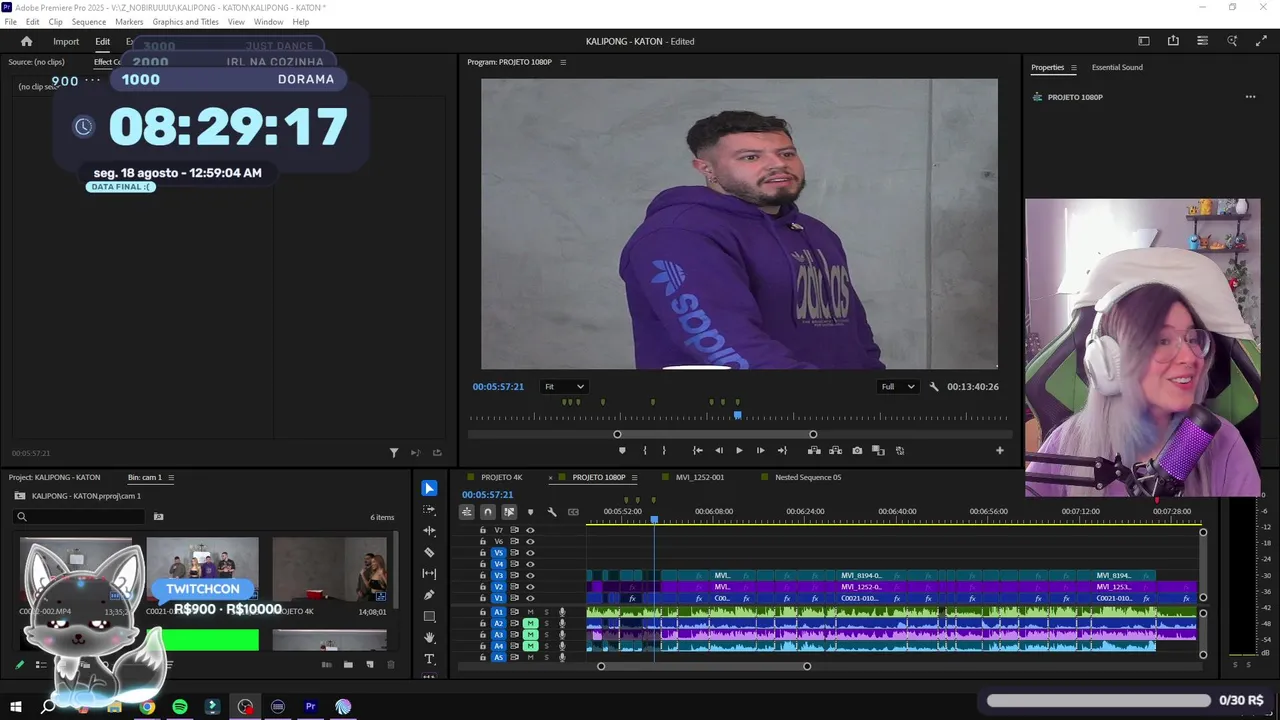Click Mark Out button in Program monitor
The image size is (1280, 720).
[664, 451]
